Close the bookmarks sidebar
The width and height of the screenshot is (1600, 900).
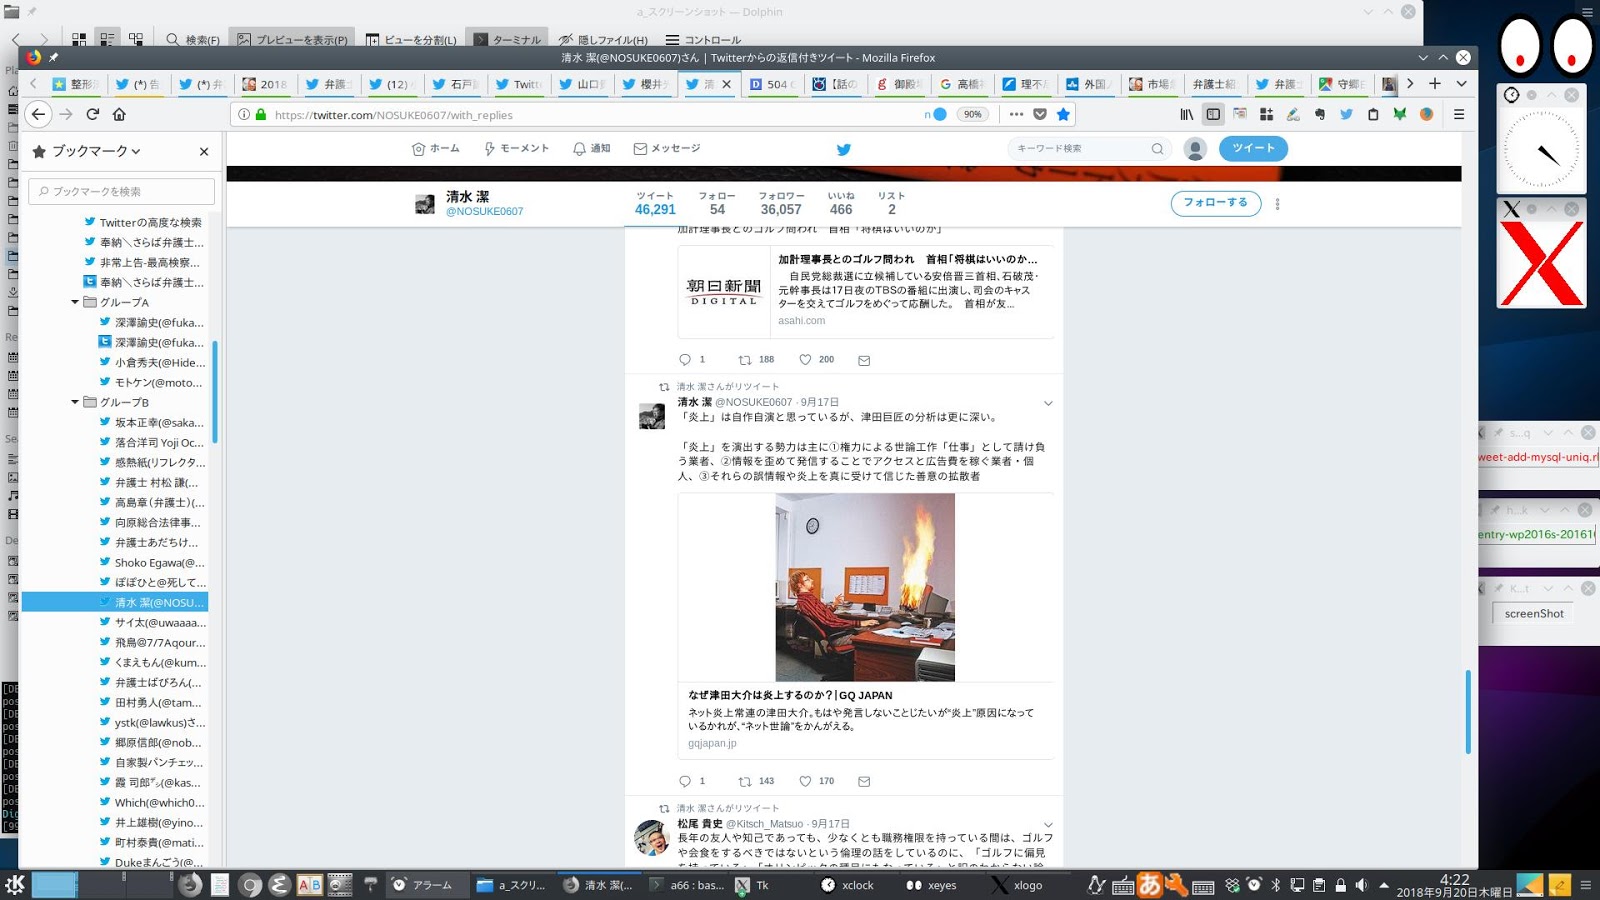pyautogui.click(x=204, y=151)
